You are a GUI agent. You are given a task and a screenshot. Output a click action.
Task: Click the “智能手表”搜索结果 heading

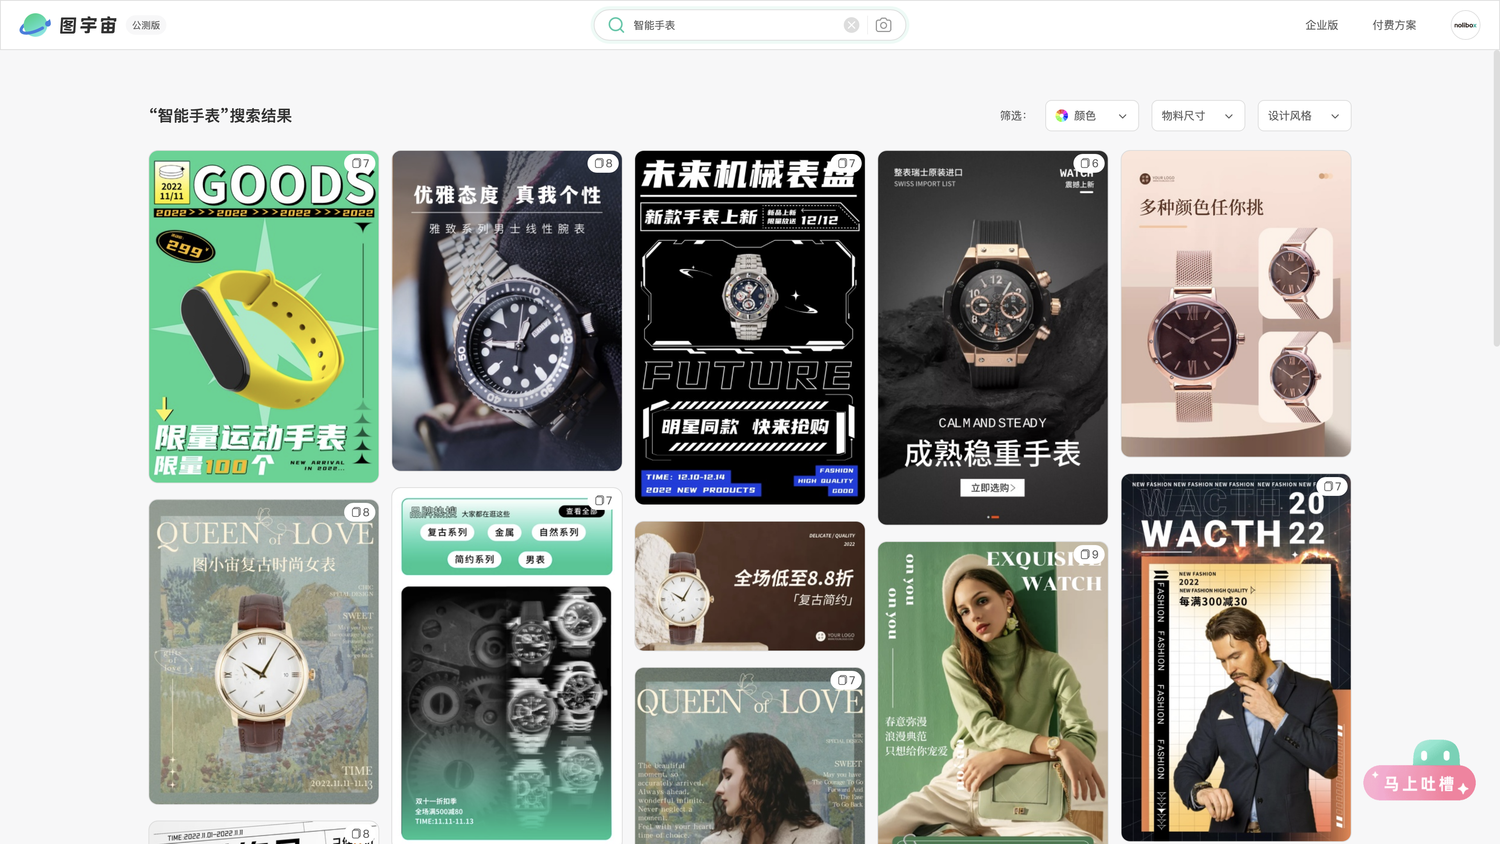[221, 116]
